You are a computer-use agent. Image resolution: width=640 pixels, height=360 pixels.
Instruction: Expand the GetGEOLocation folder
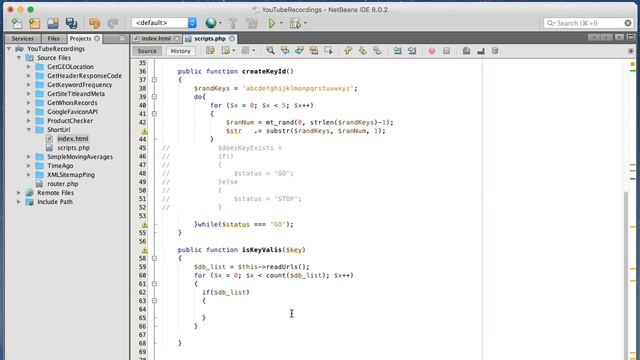point(29,67)
